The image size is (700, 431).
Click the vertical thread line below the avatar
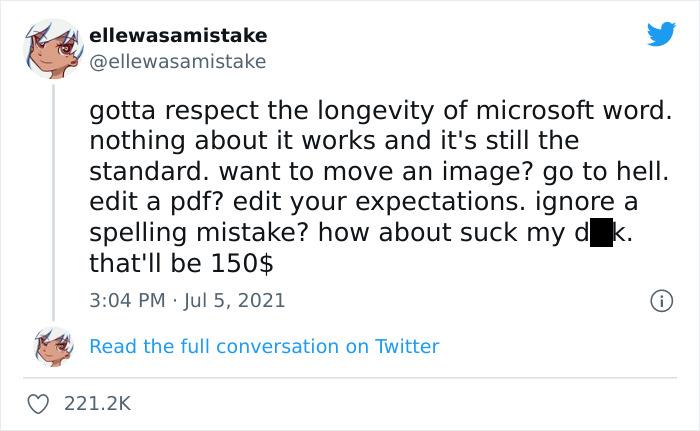coord(54,200)
